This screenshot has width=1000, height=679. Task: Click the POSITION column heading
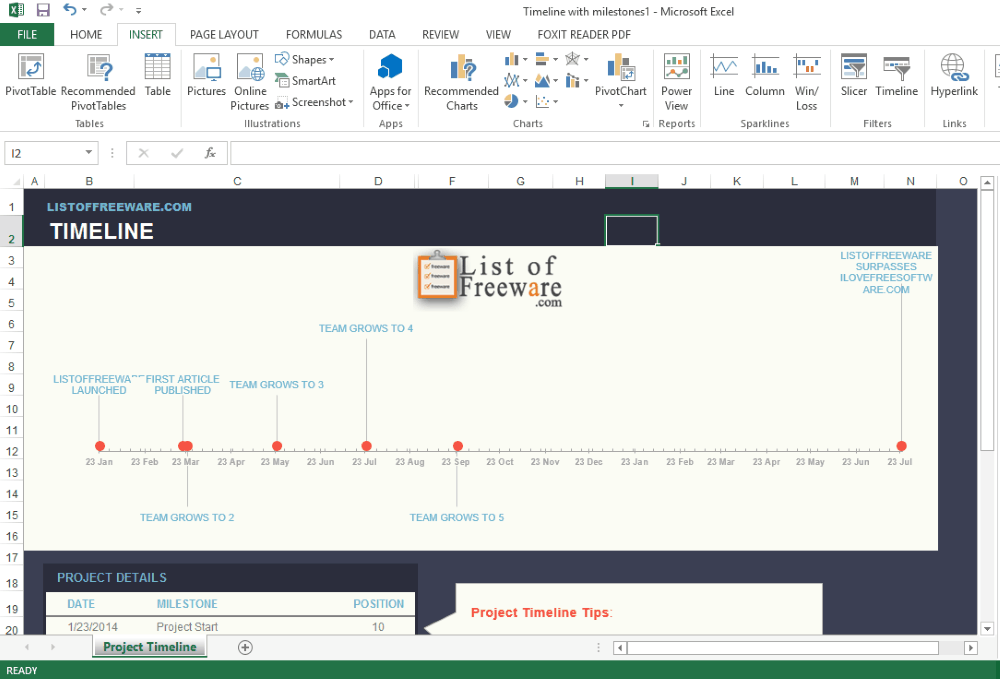(379, 604)
